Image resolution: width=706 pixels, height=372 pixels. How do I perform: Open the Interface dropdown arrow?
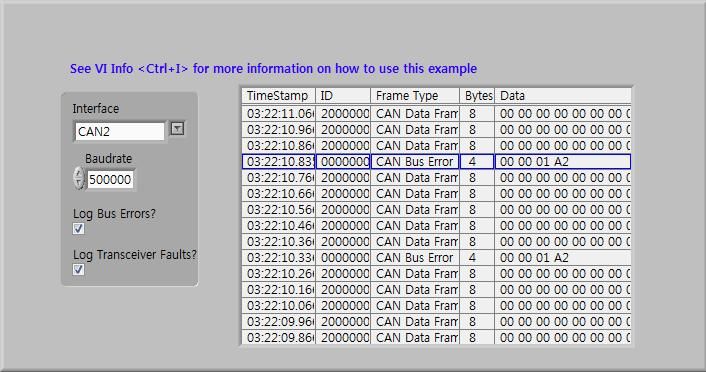pos(177,129)
